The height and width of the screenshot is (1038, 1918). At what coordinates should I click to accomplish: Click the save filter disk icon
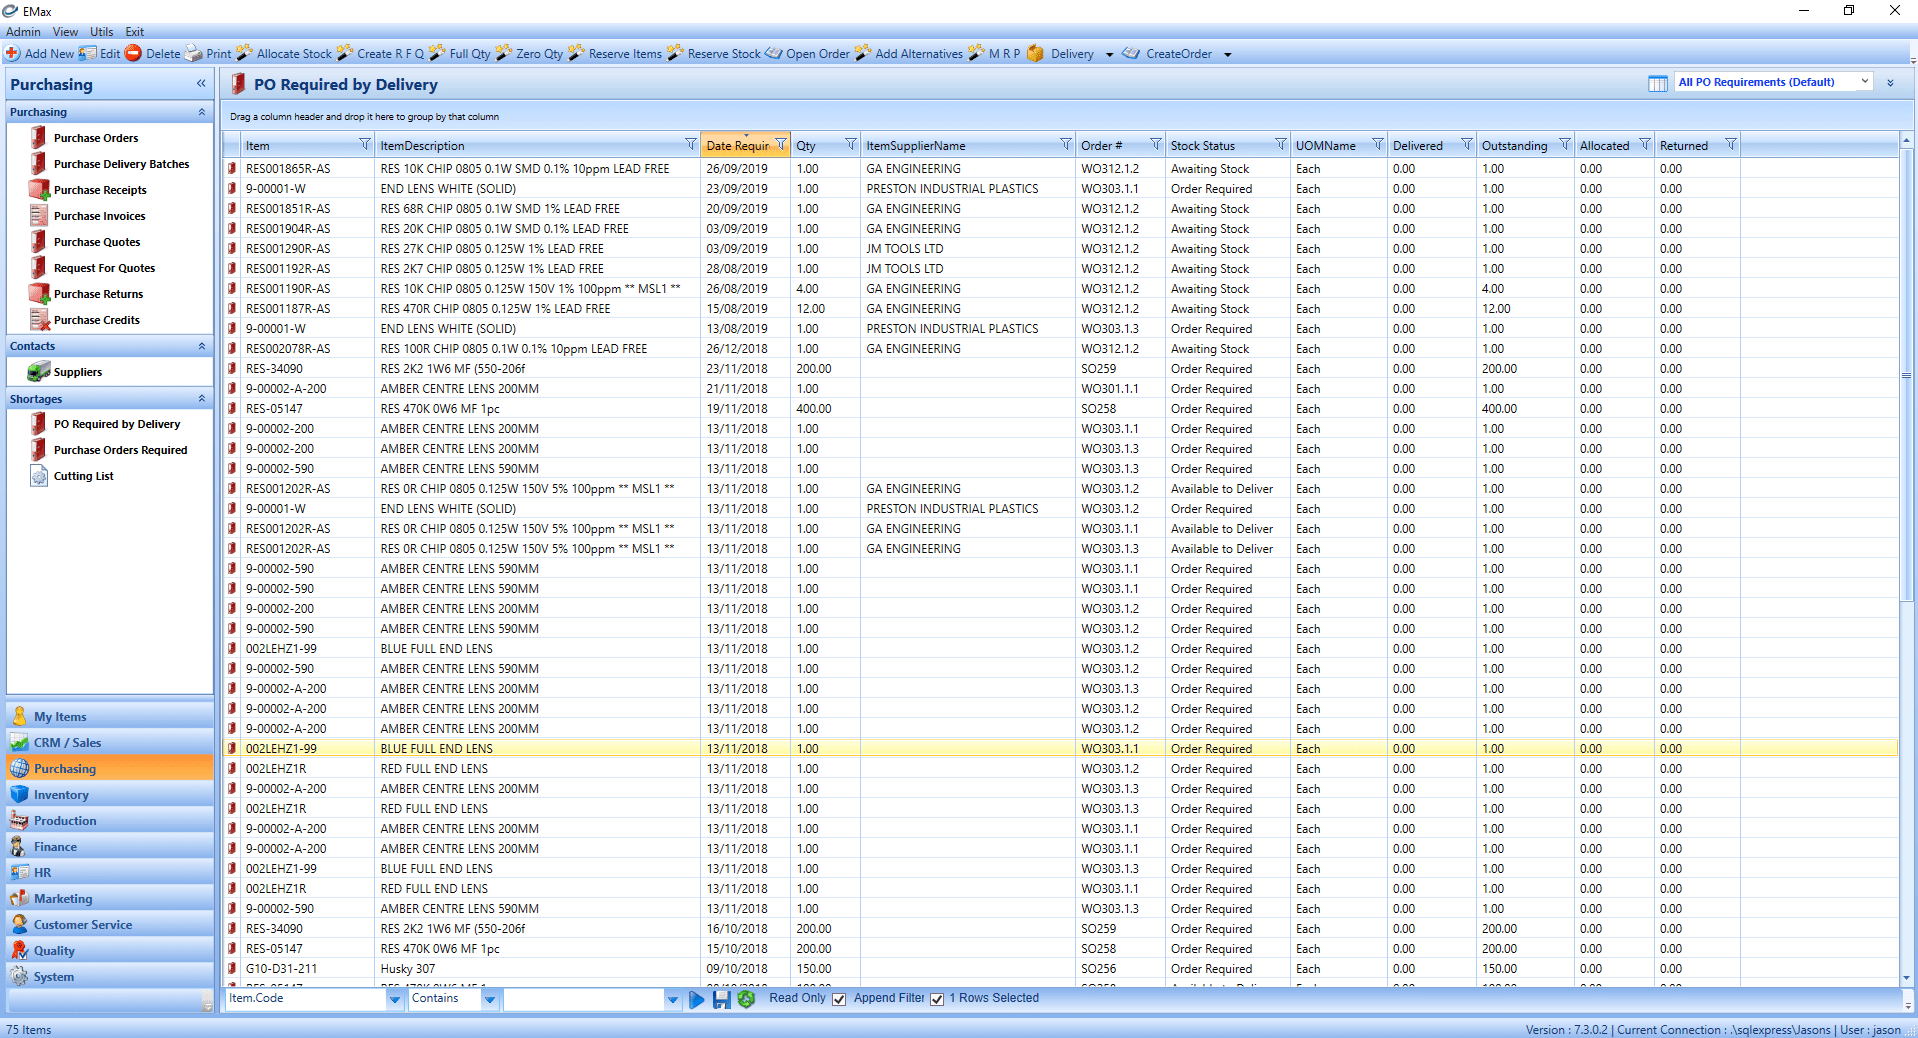(x=721, y=999)
